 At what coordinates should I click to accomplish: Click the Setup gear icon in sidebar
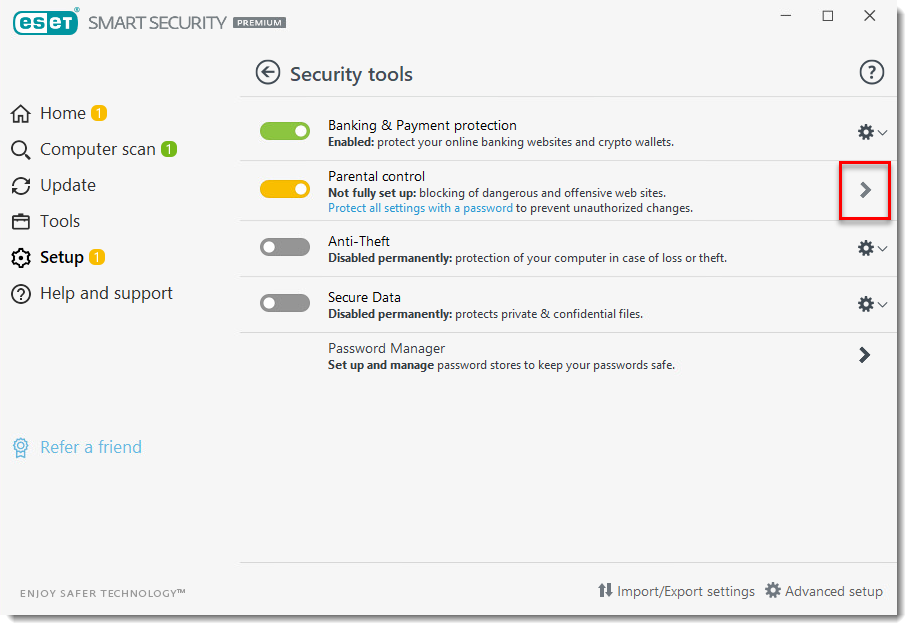tap(20, 257)
